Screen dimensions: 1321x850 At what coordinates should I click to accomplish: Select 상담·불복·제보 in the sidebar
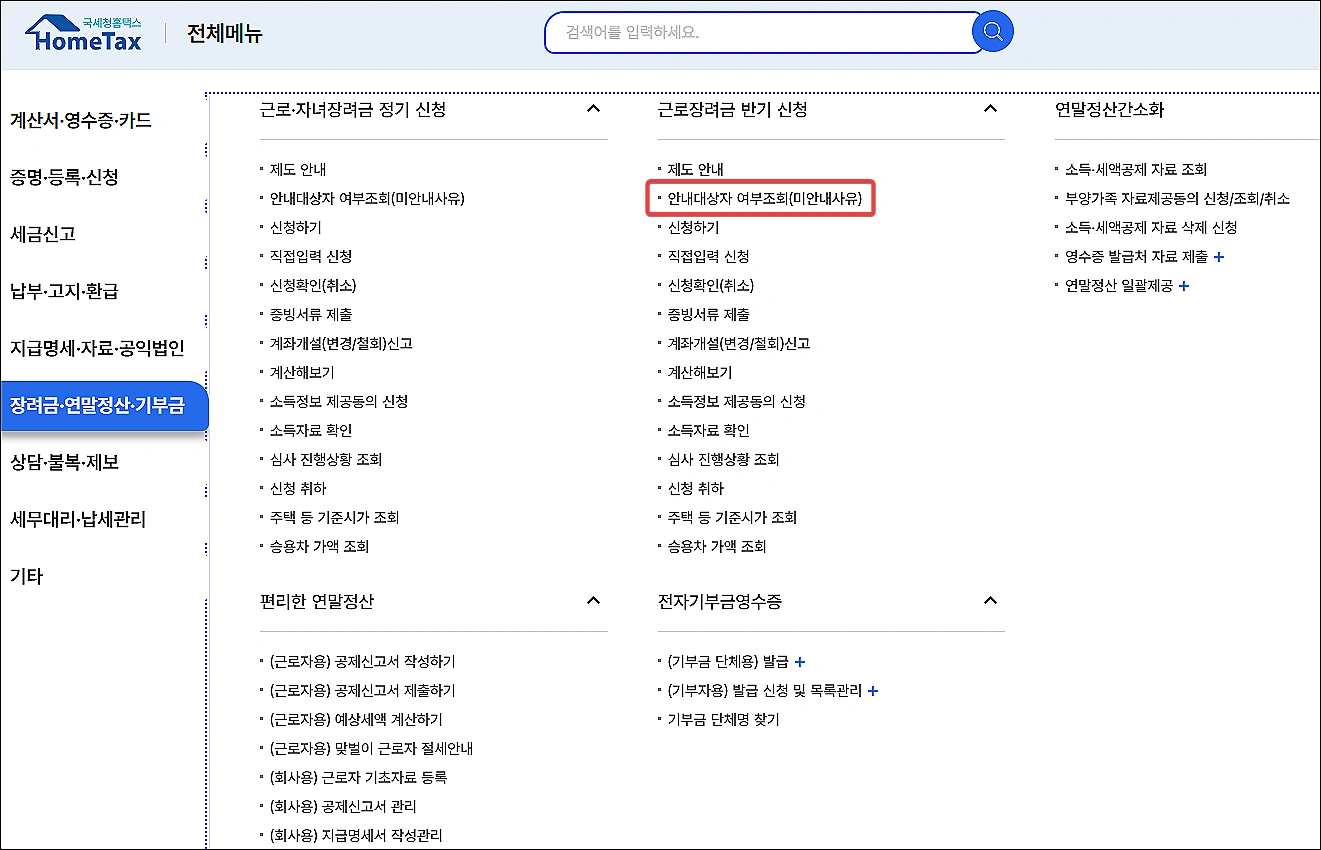coord(66,462)
